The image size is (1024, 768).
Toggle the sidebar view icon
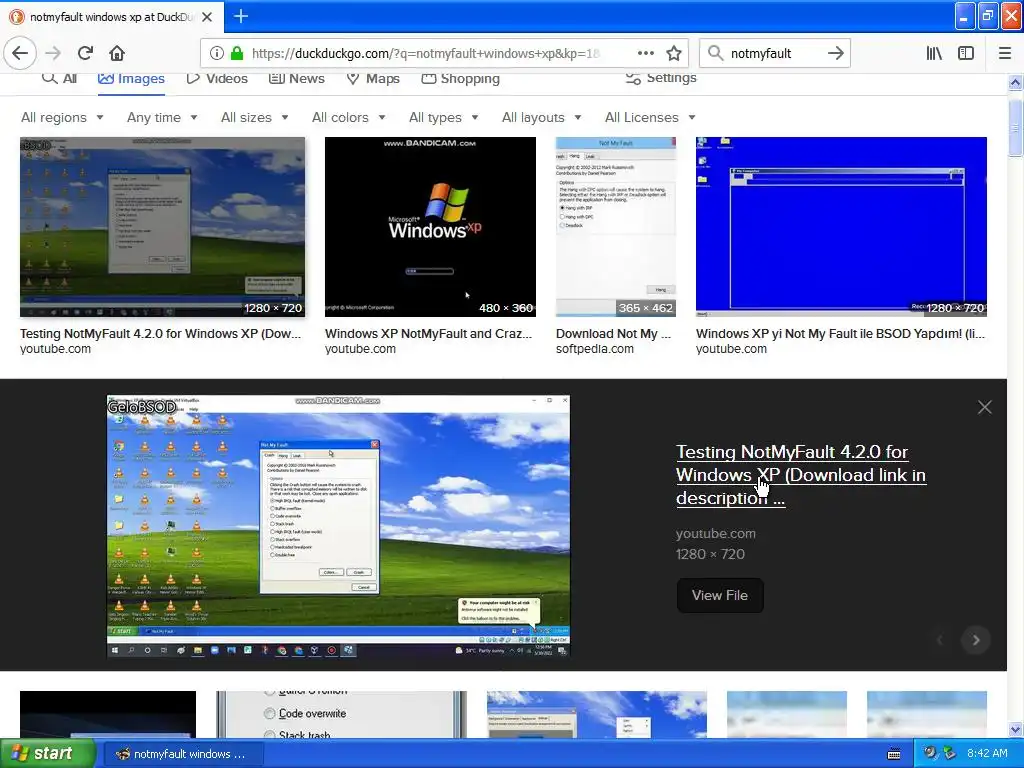(x=966, y=53)
